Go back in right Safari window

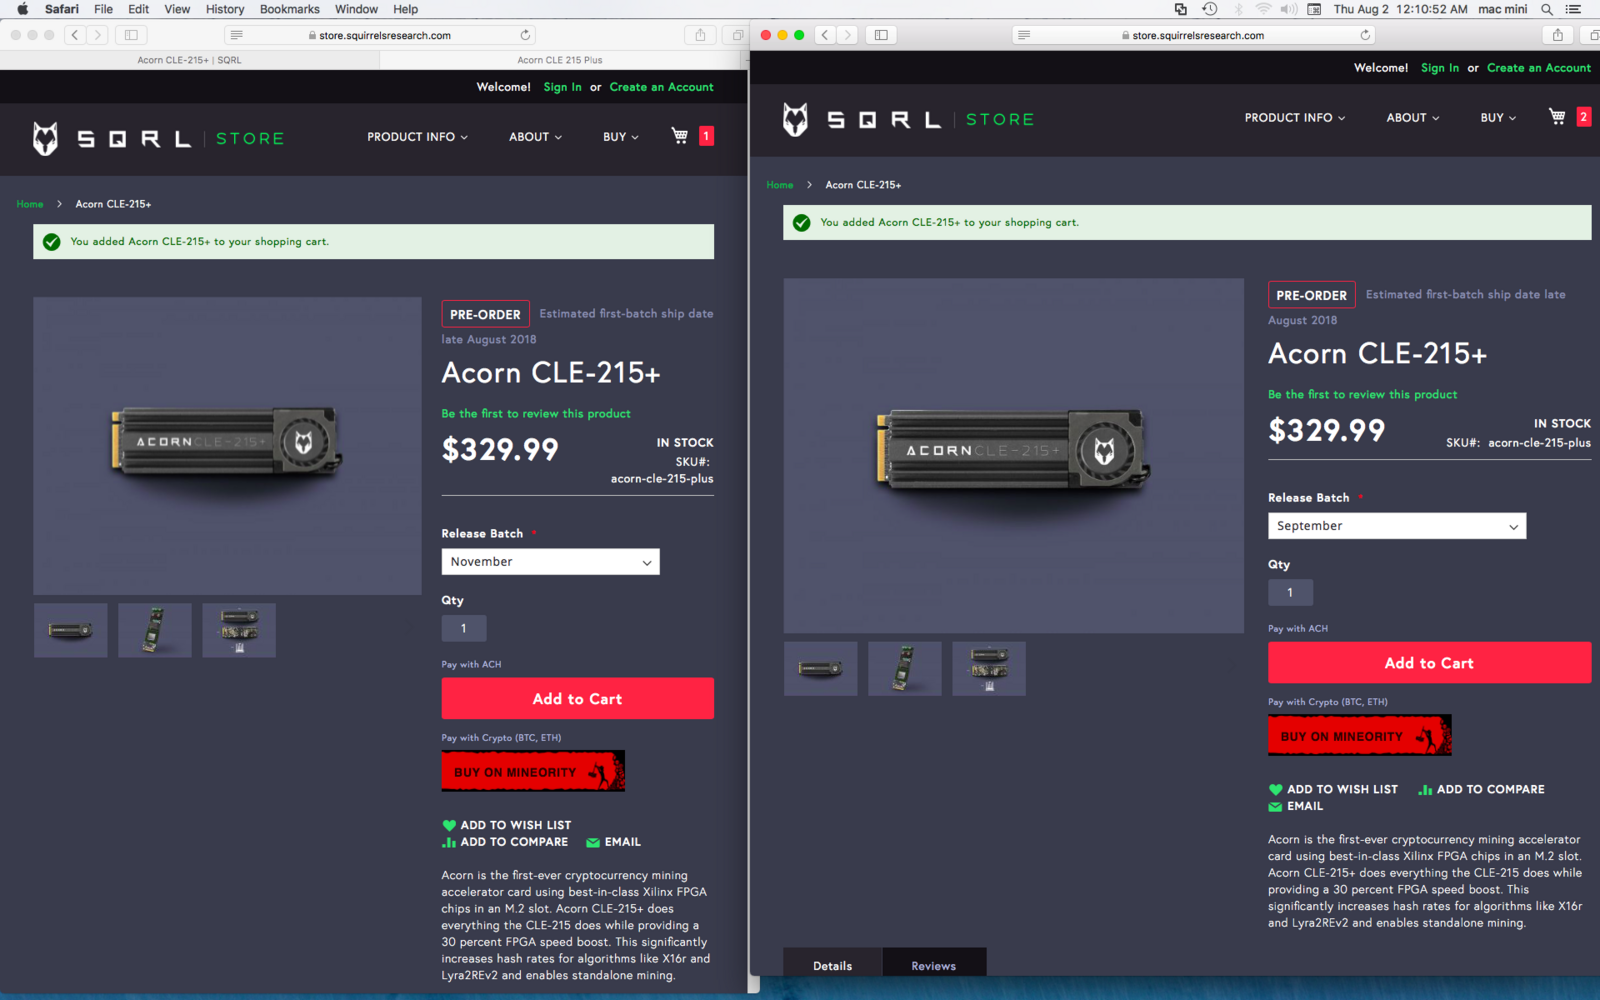pyautogui.click(x=825, y=35)
